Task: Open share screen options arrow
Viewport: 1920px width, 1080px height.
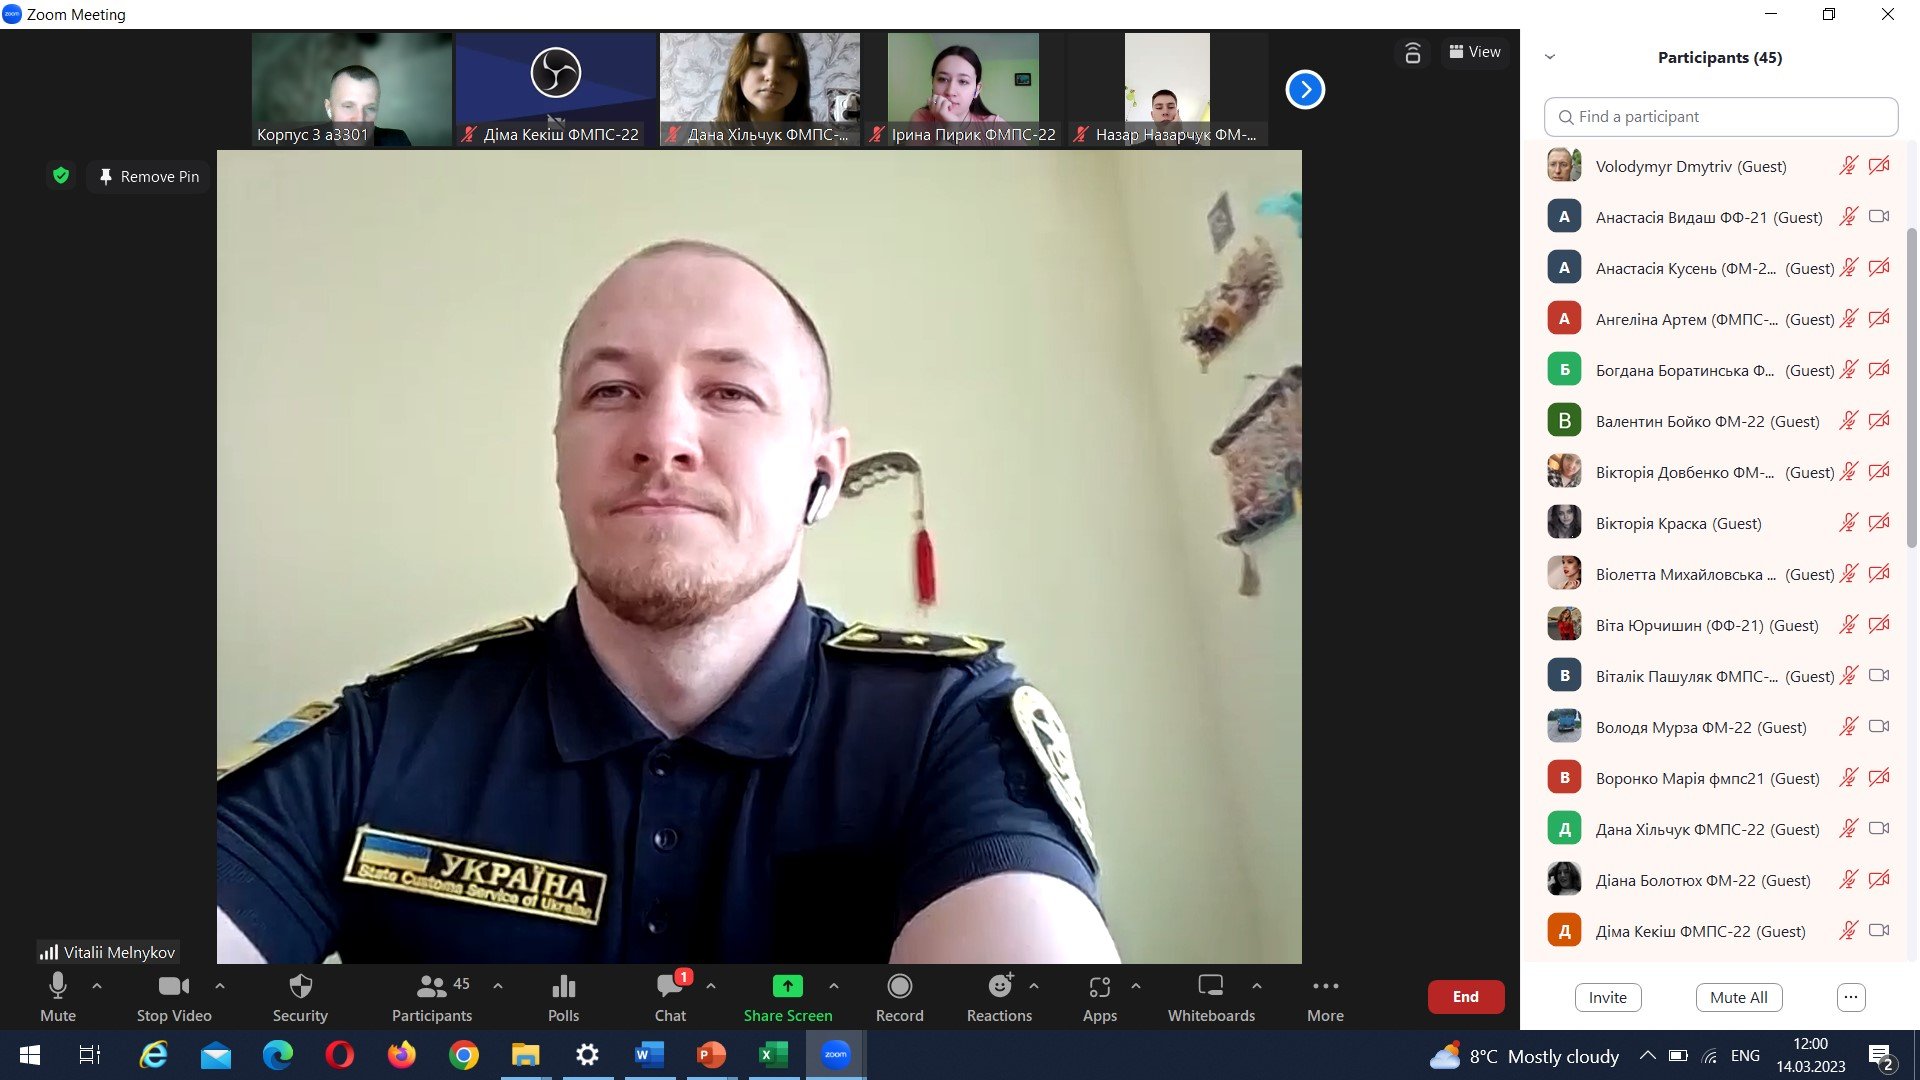Action: pos(834,986)
